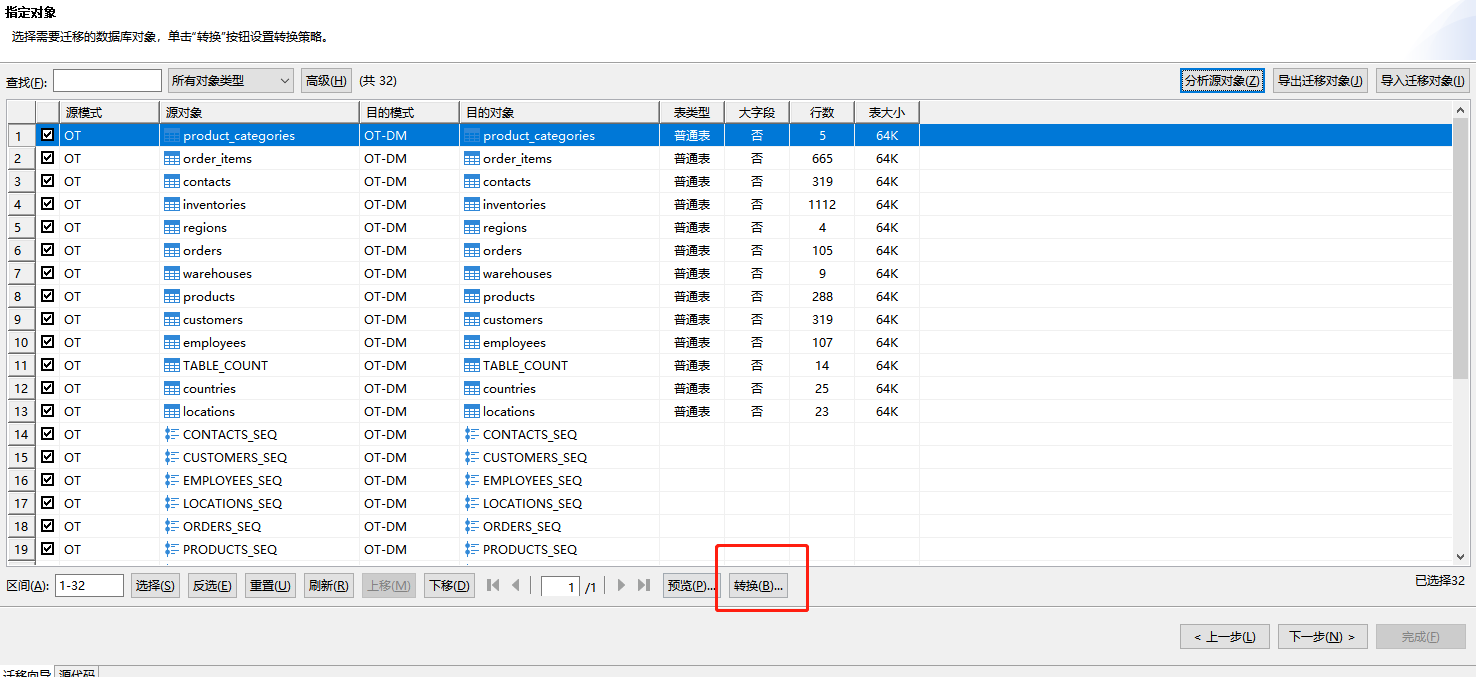Switch to the 源代码 tab
1476x677 pixels.
coord(77,673)
